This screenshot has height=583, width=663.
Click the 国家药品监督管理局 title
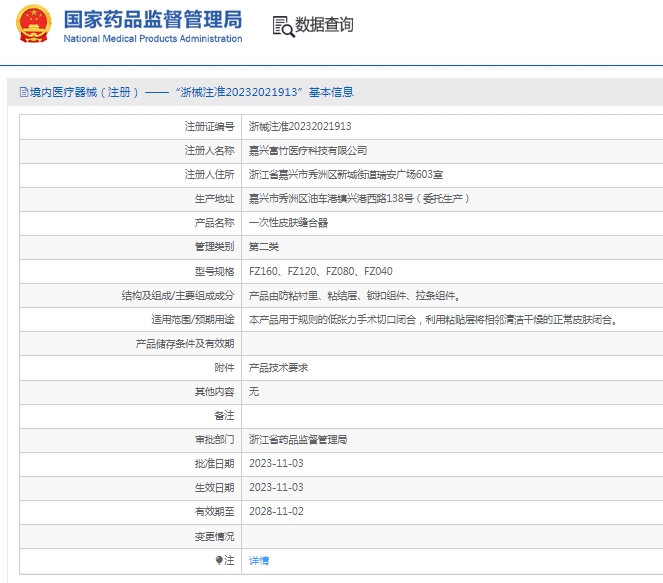tap(153, 19)
